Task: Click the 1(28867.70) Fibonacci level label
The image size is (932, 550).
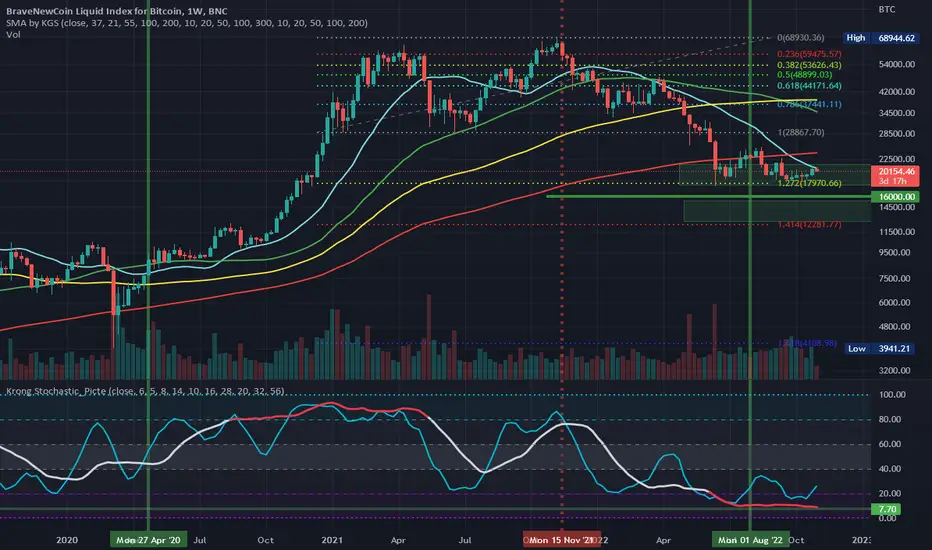Action: pos(801,133)
